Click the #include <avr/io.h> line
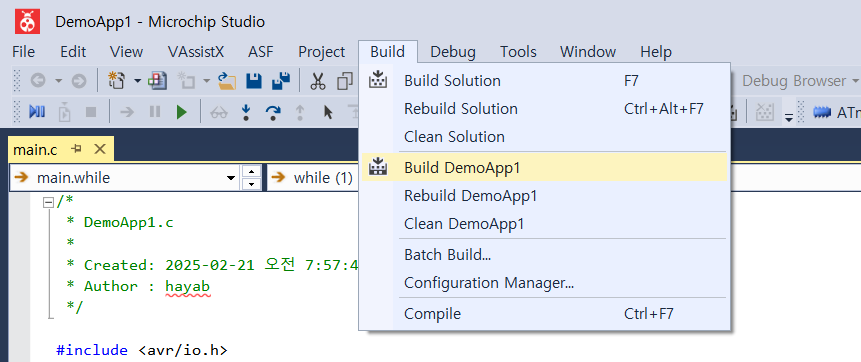The height and width of the screenshot is (362, 861). tap(142, 350)
